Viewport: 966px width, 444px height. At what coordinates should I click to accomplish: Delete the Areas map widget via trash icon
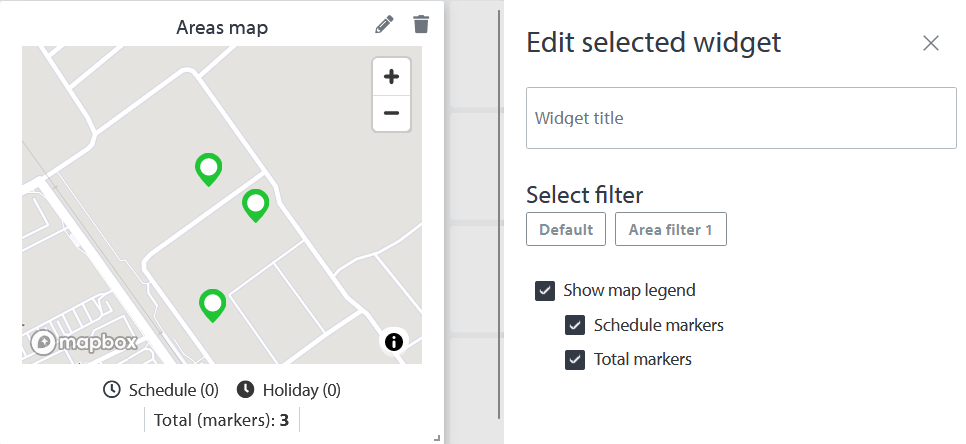click(x=421, y=25)
